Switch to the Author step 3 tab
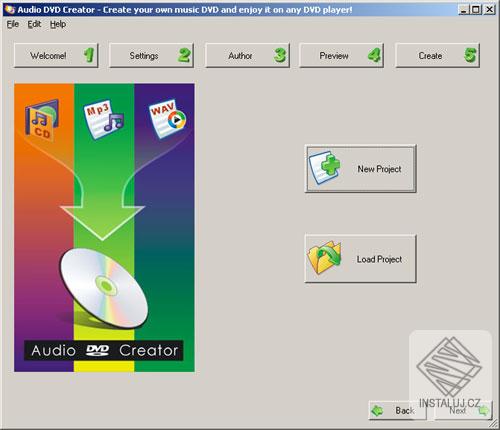The image size is (500, 430). click(x=247, y=55)
